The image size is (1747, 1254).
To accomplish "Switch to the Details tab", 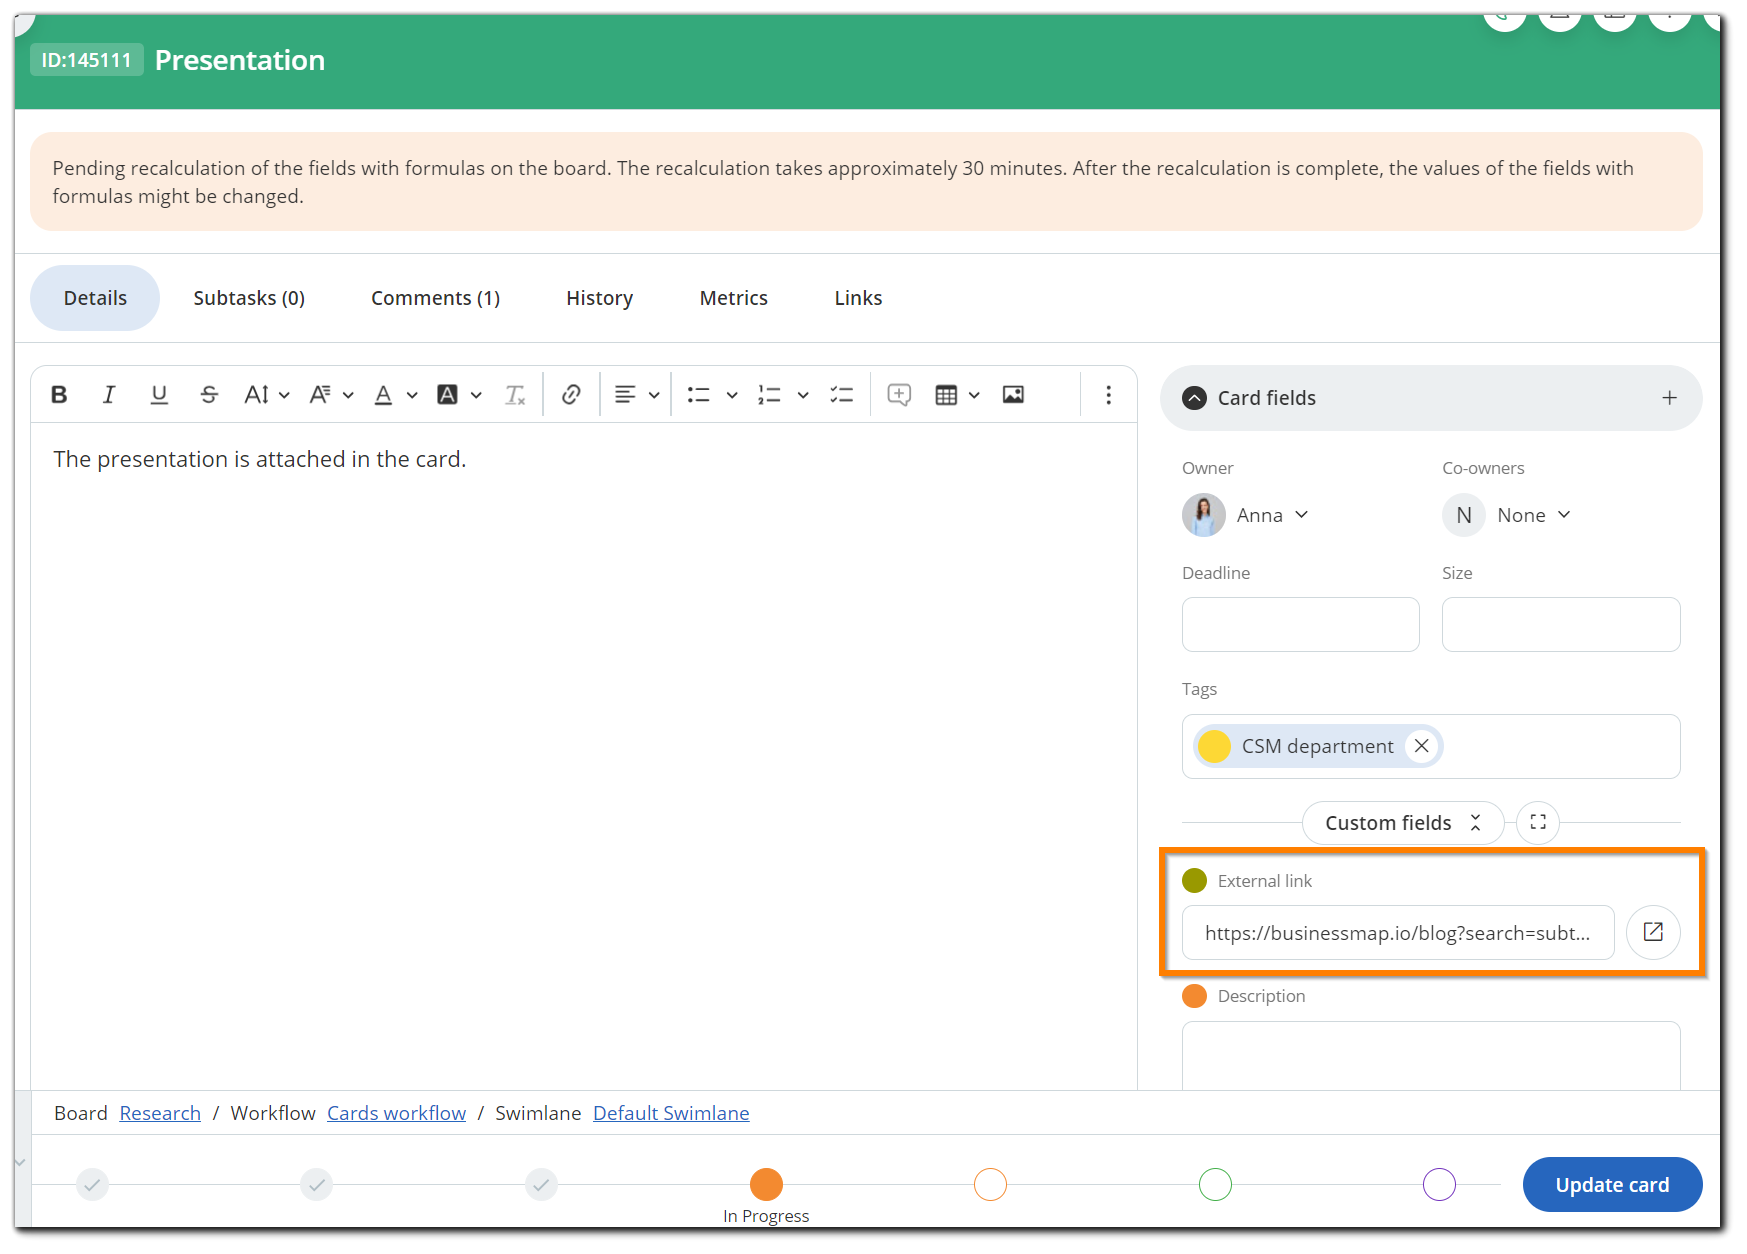I will click(x=95, y=298).
